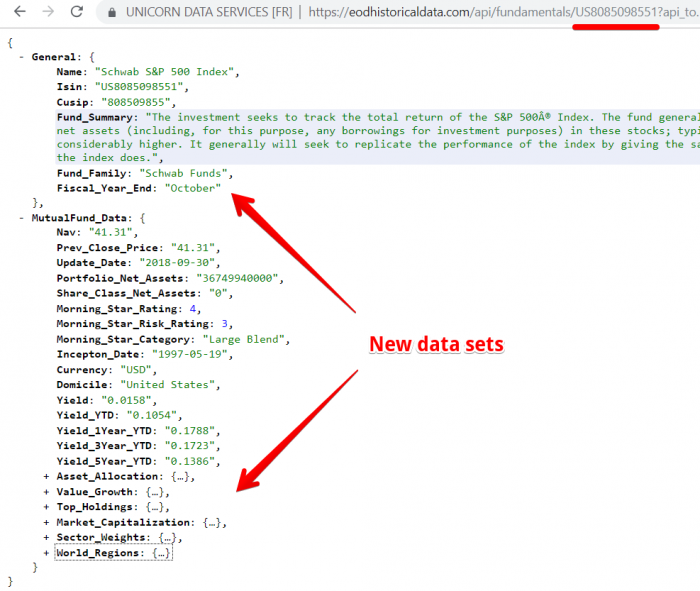Expand the Value_Growth node
This screenshot has height=591, width=700.
click(x=46, y=492)
